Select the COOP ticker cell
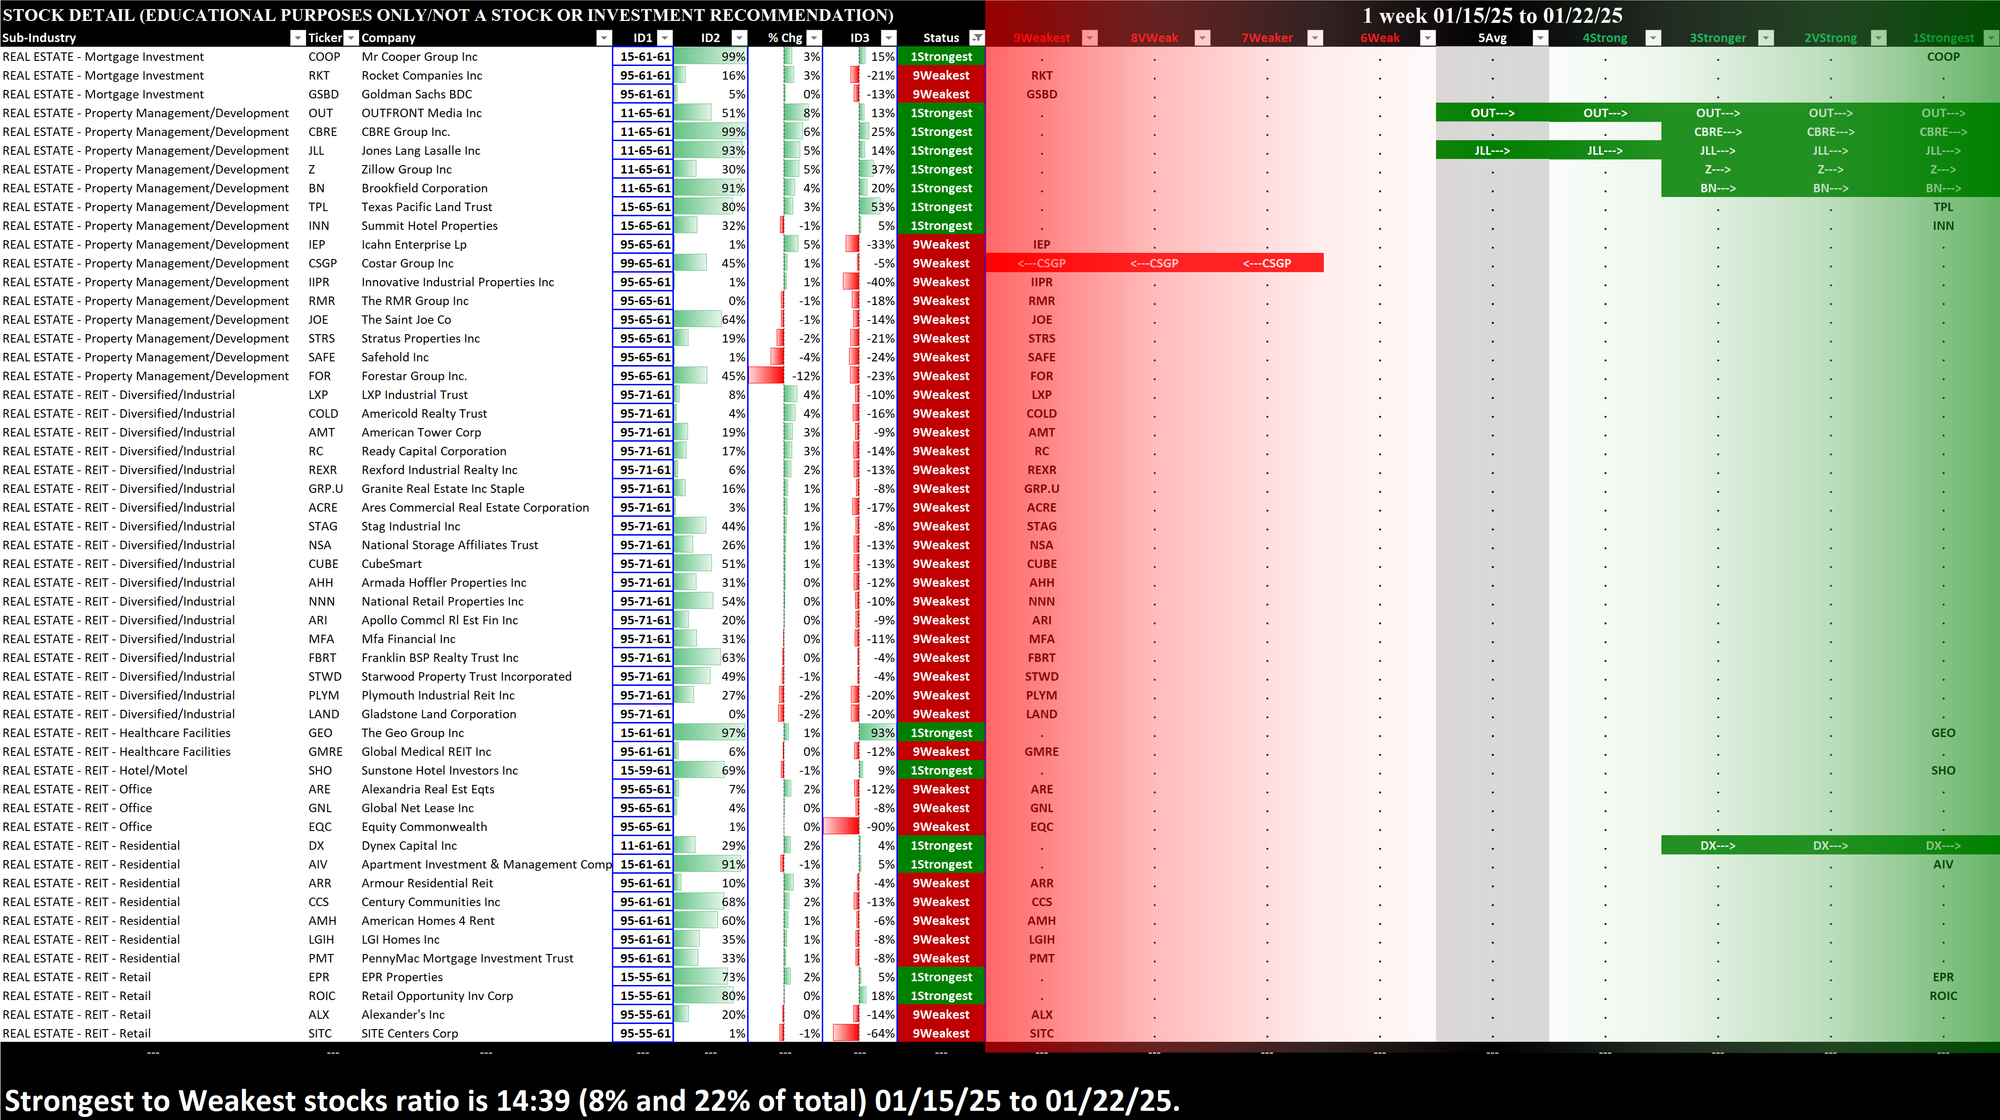 coord(324,57)
